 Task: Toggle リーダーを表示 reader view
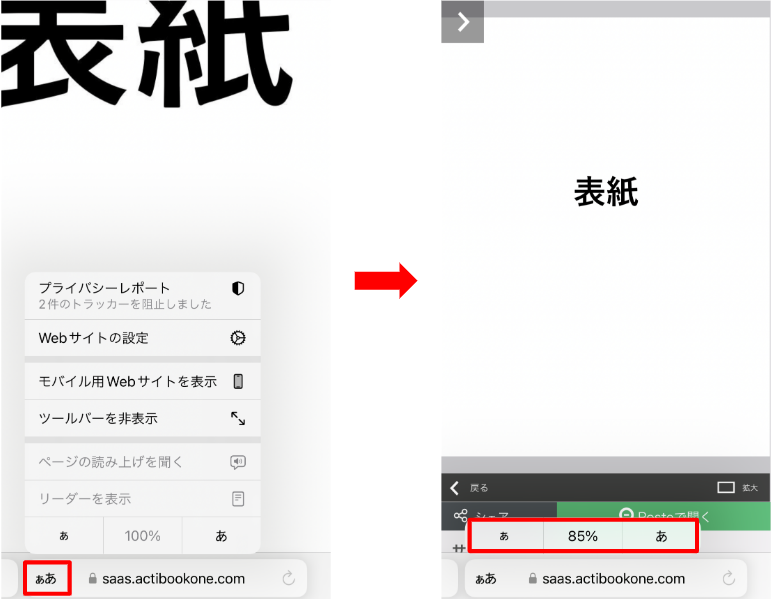pyautogui.click(x=85, y=498)
